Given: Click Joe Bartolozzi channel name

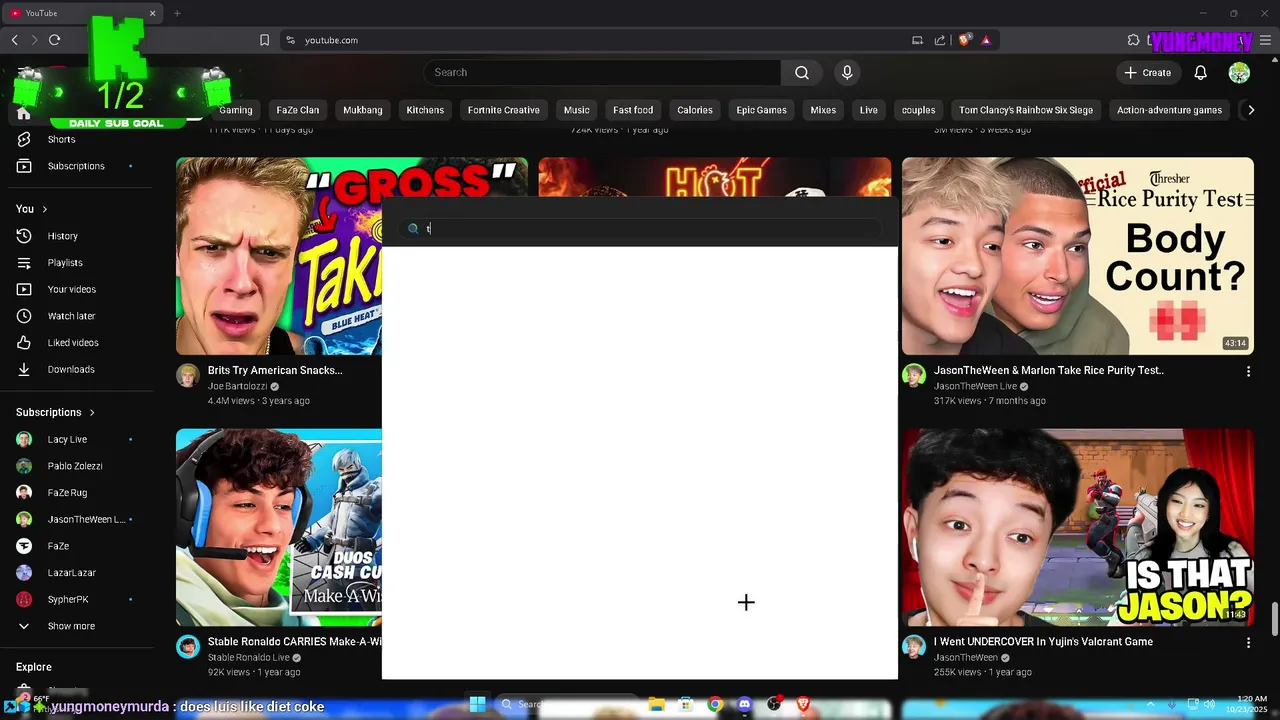Looking at the screenshot, I should point(237,386).
